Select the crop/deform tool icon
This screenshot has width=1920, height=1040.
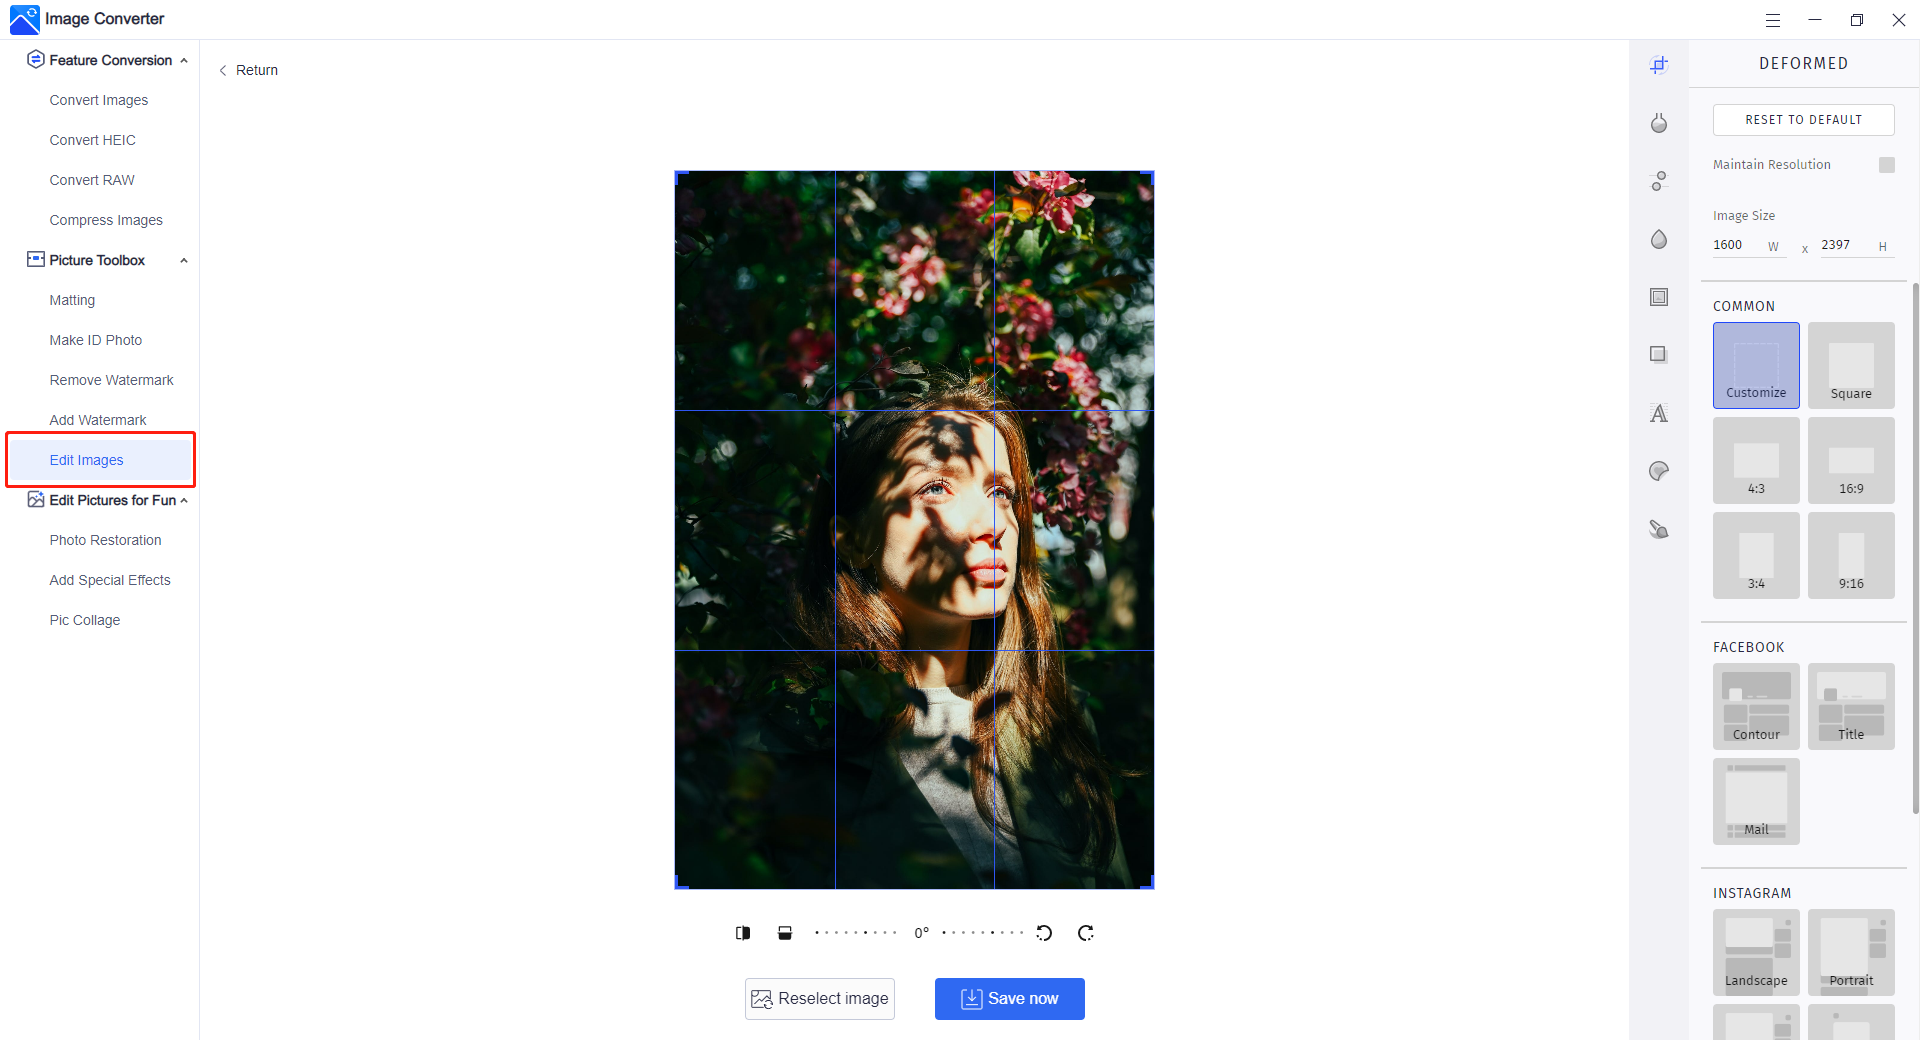1659,65
